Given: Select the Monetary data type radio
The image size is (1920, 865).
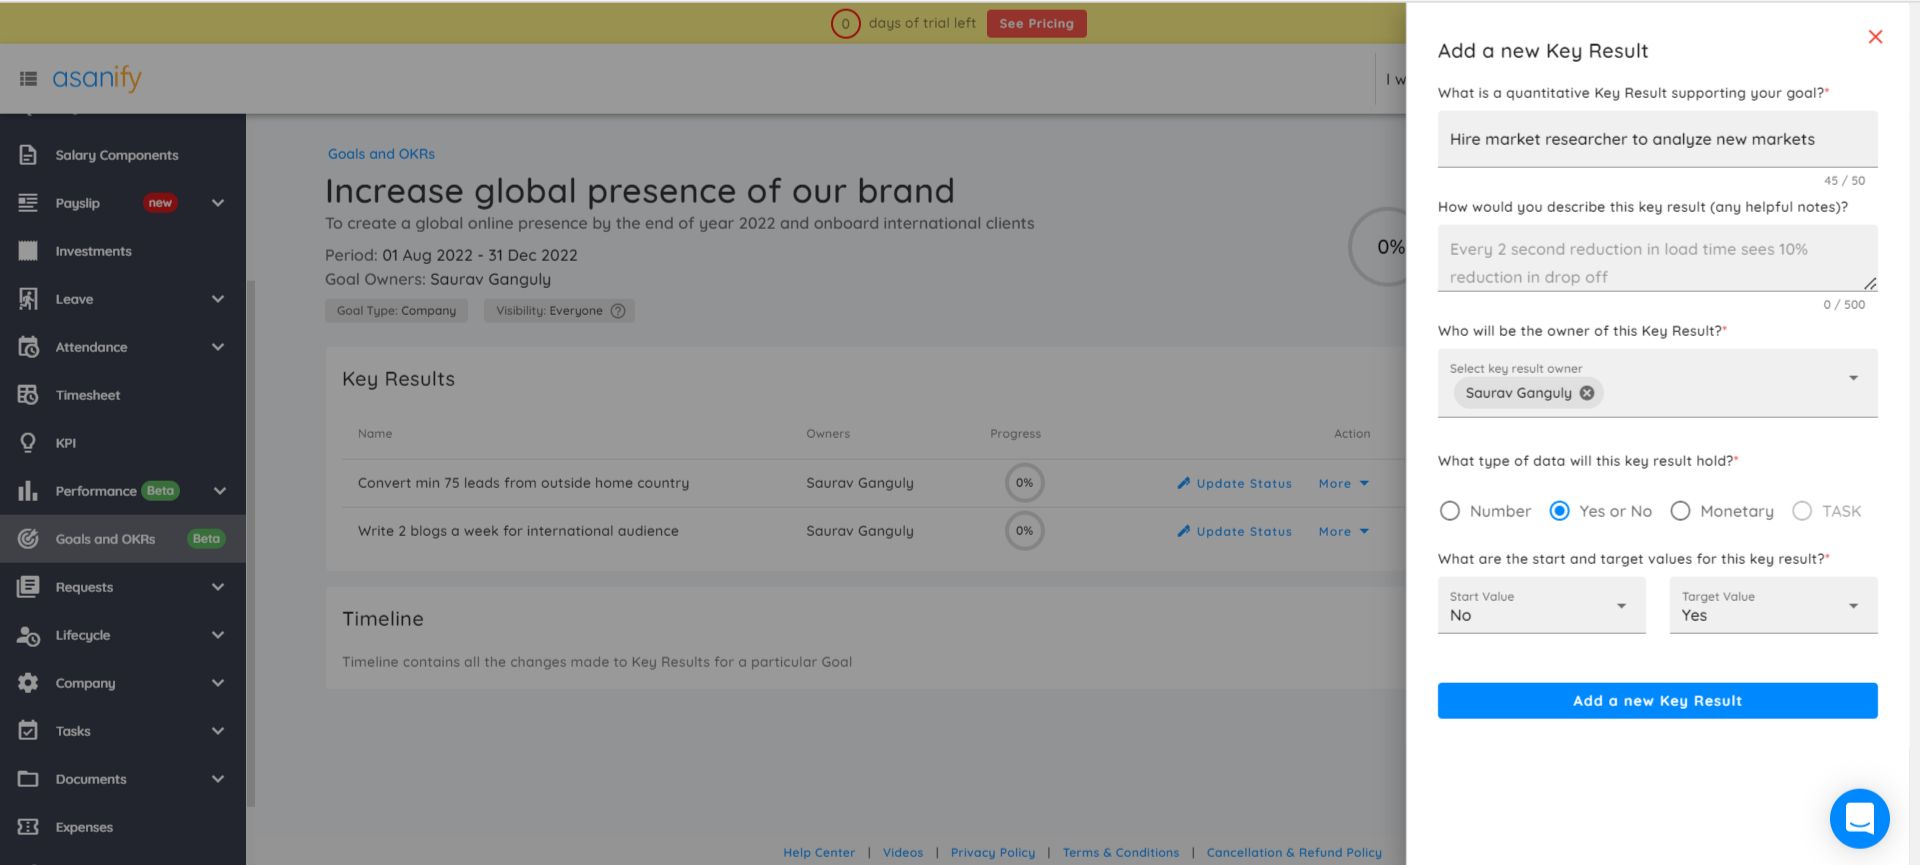Looking at the screenshot, I should 1680,511.
